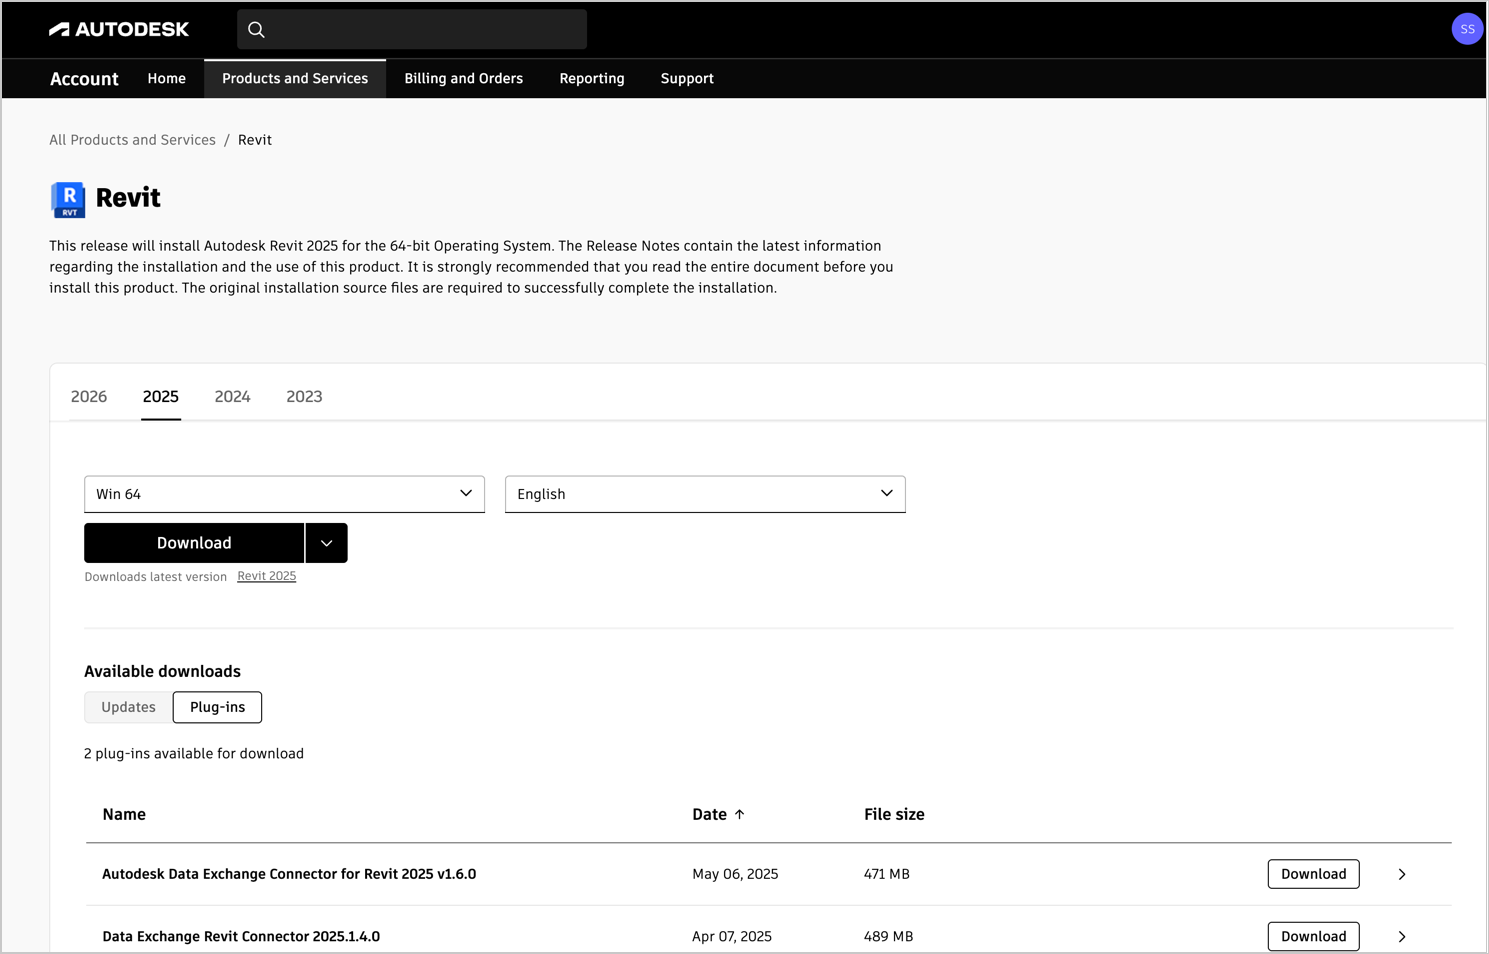
Task: Open the SS user profile avatar
Action: [1466, 29]
